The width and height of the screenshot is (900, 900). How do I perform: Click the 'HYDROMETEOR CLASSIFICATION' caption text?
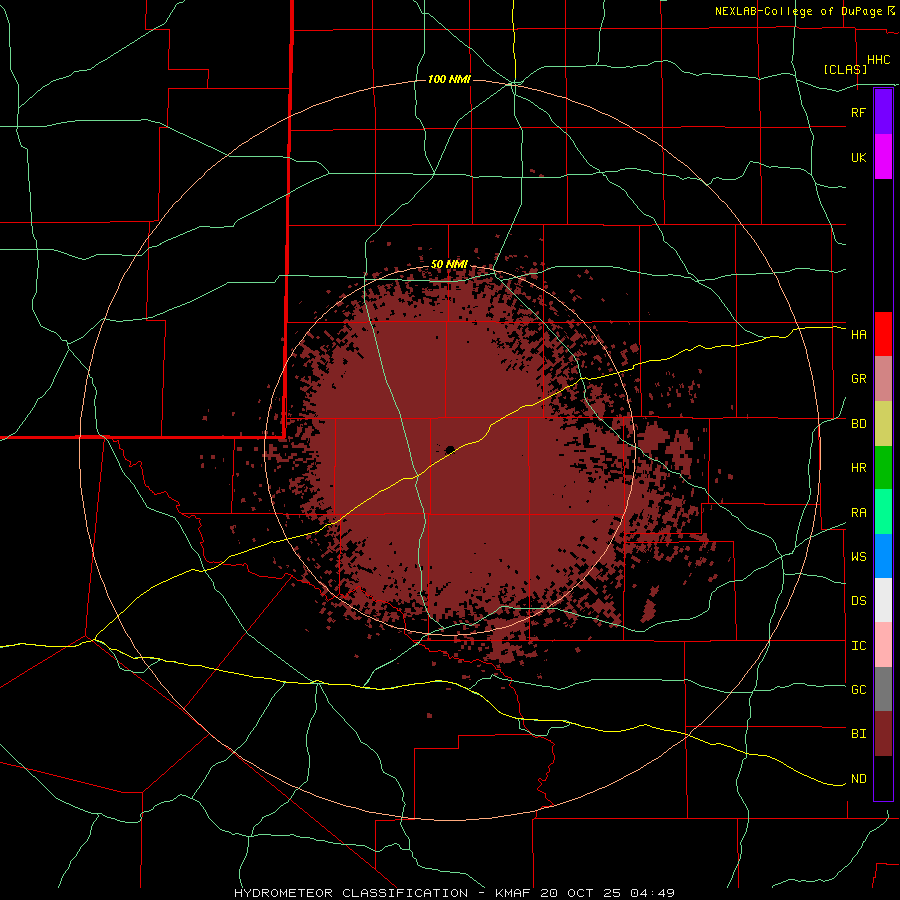pos(351,893)
